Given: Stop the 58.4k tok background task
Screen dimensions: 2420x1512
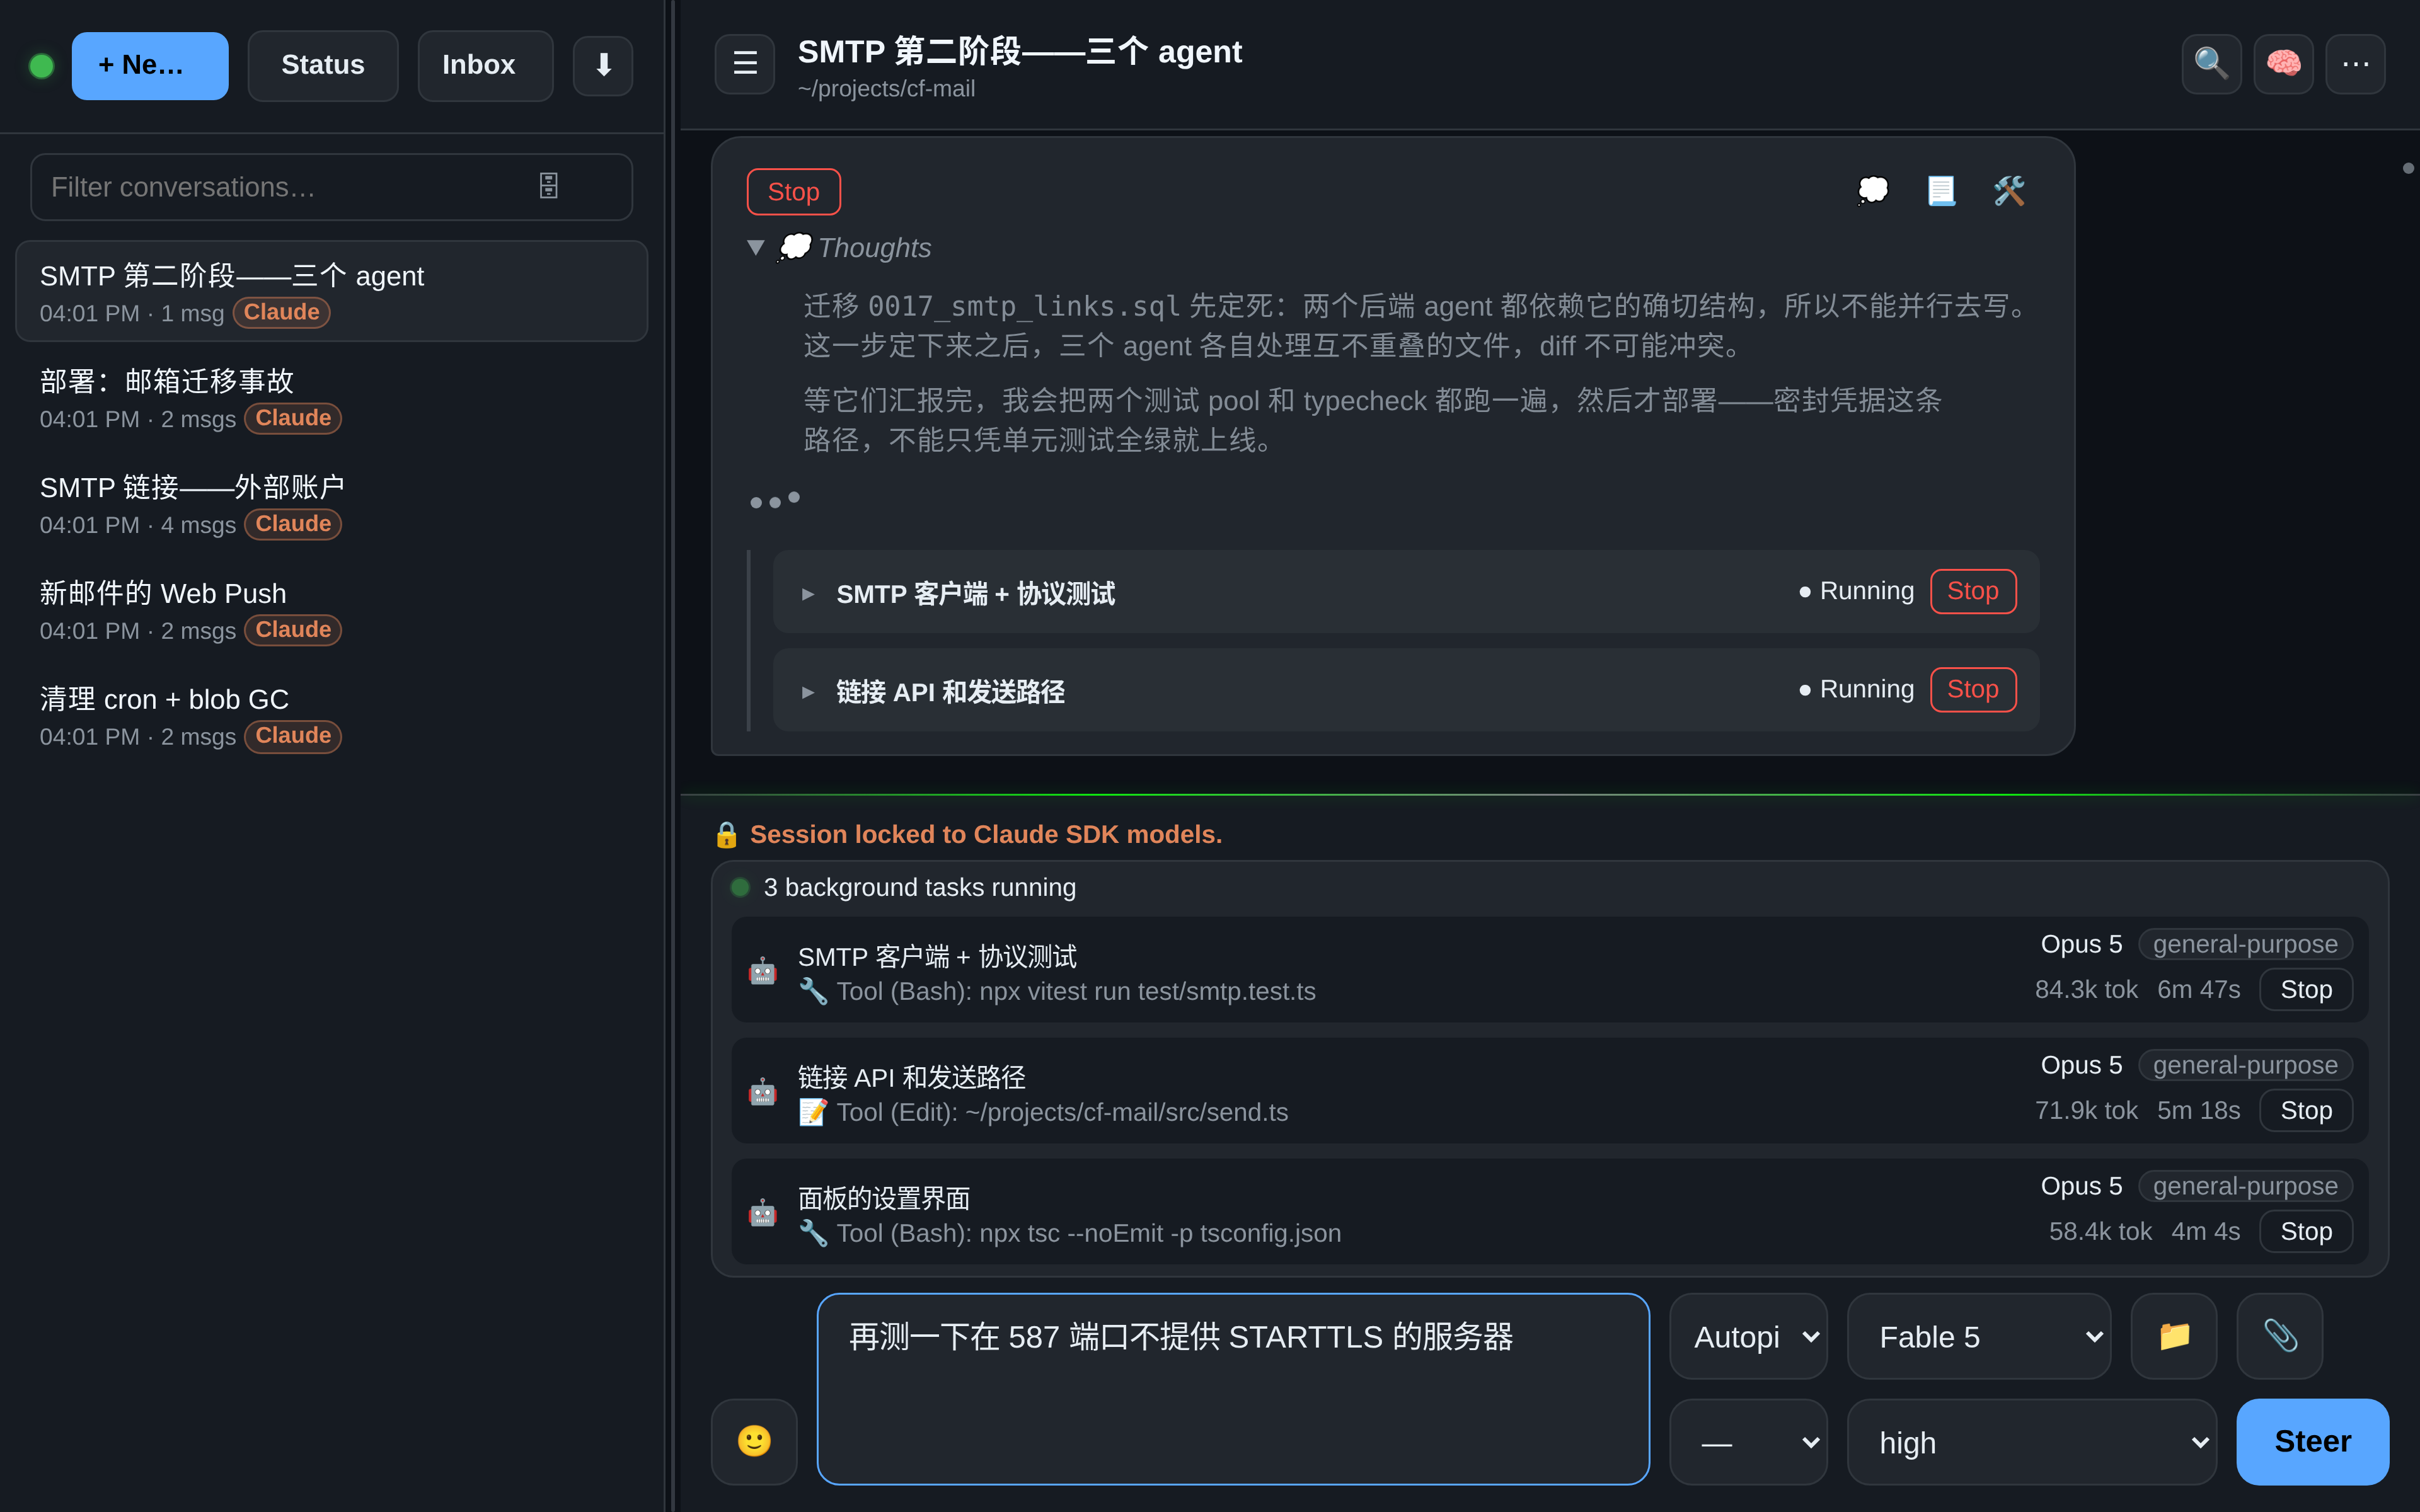Looking at the screenshot, I should tap(2305, 1231).
